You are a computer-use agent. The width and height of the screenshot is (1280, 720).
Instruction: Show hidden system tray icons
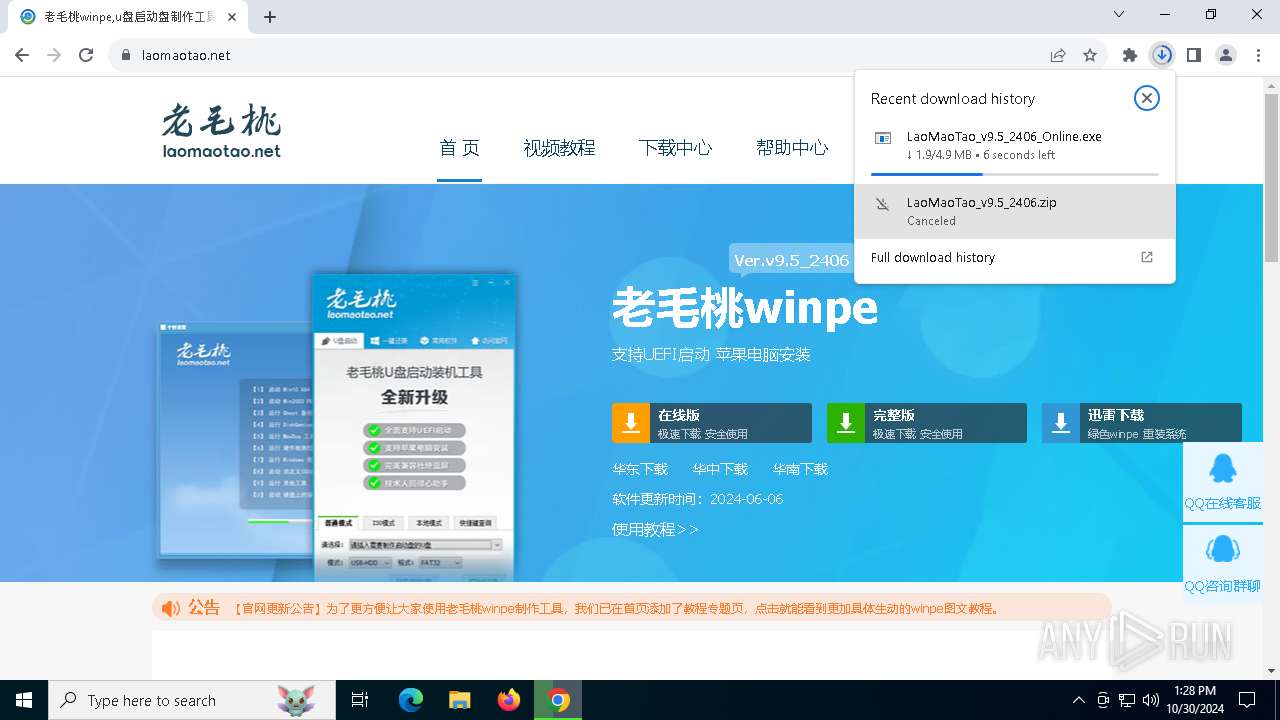point(1078,700)
